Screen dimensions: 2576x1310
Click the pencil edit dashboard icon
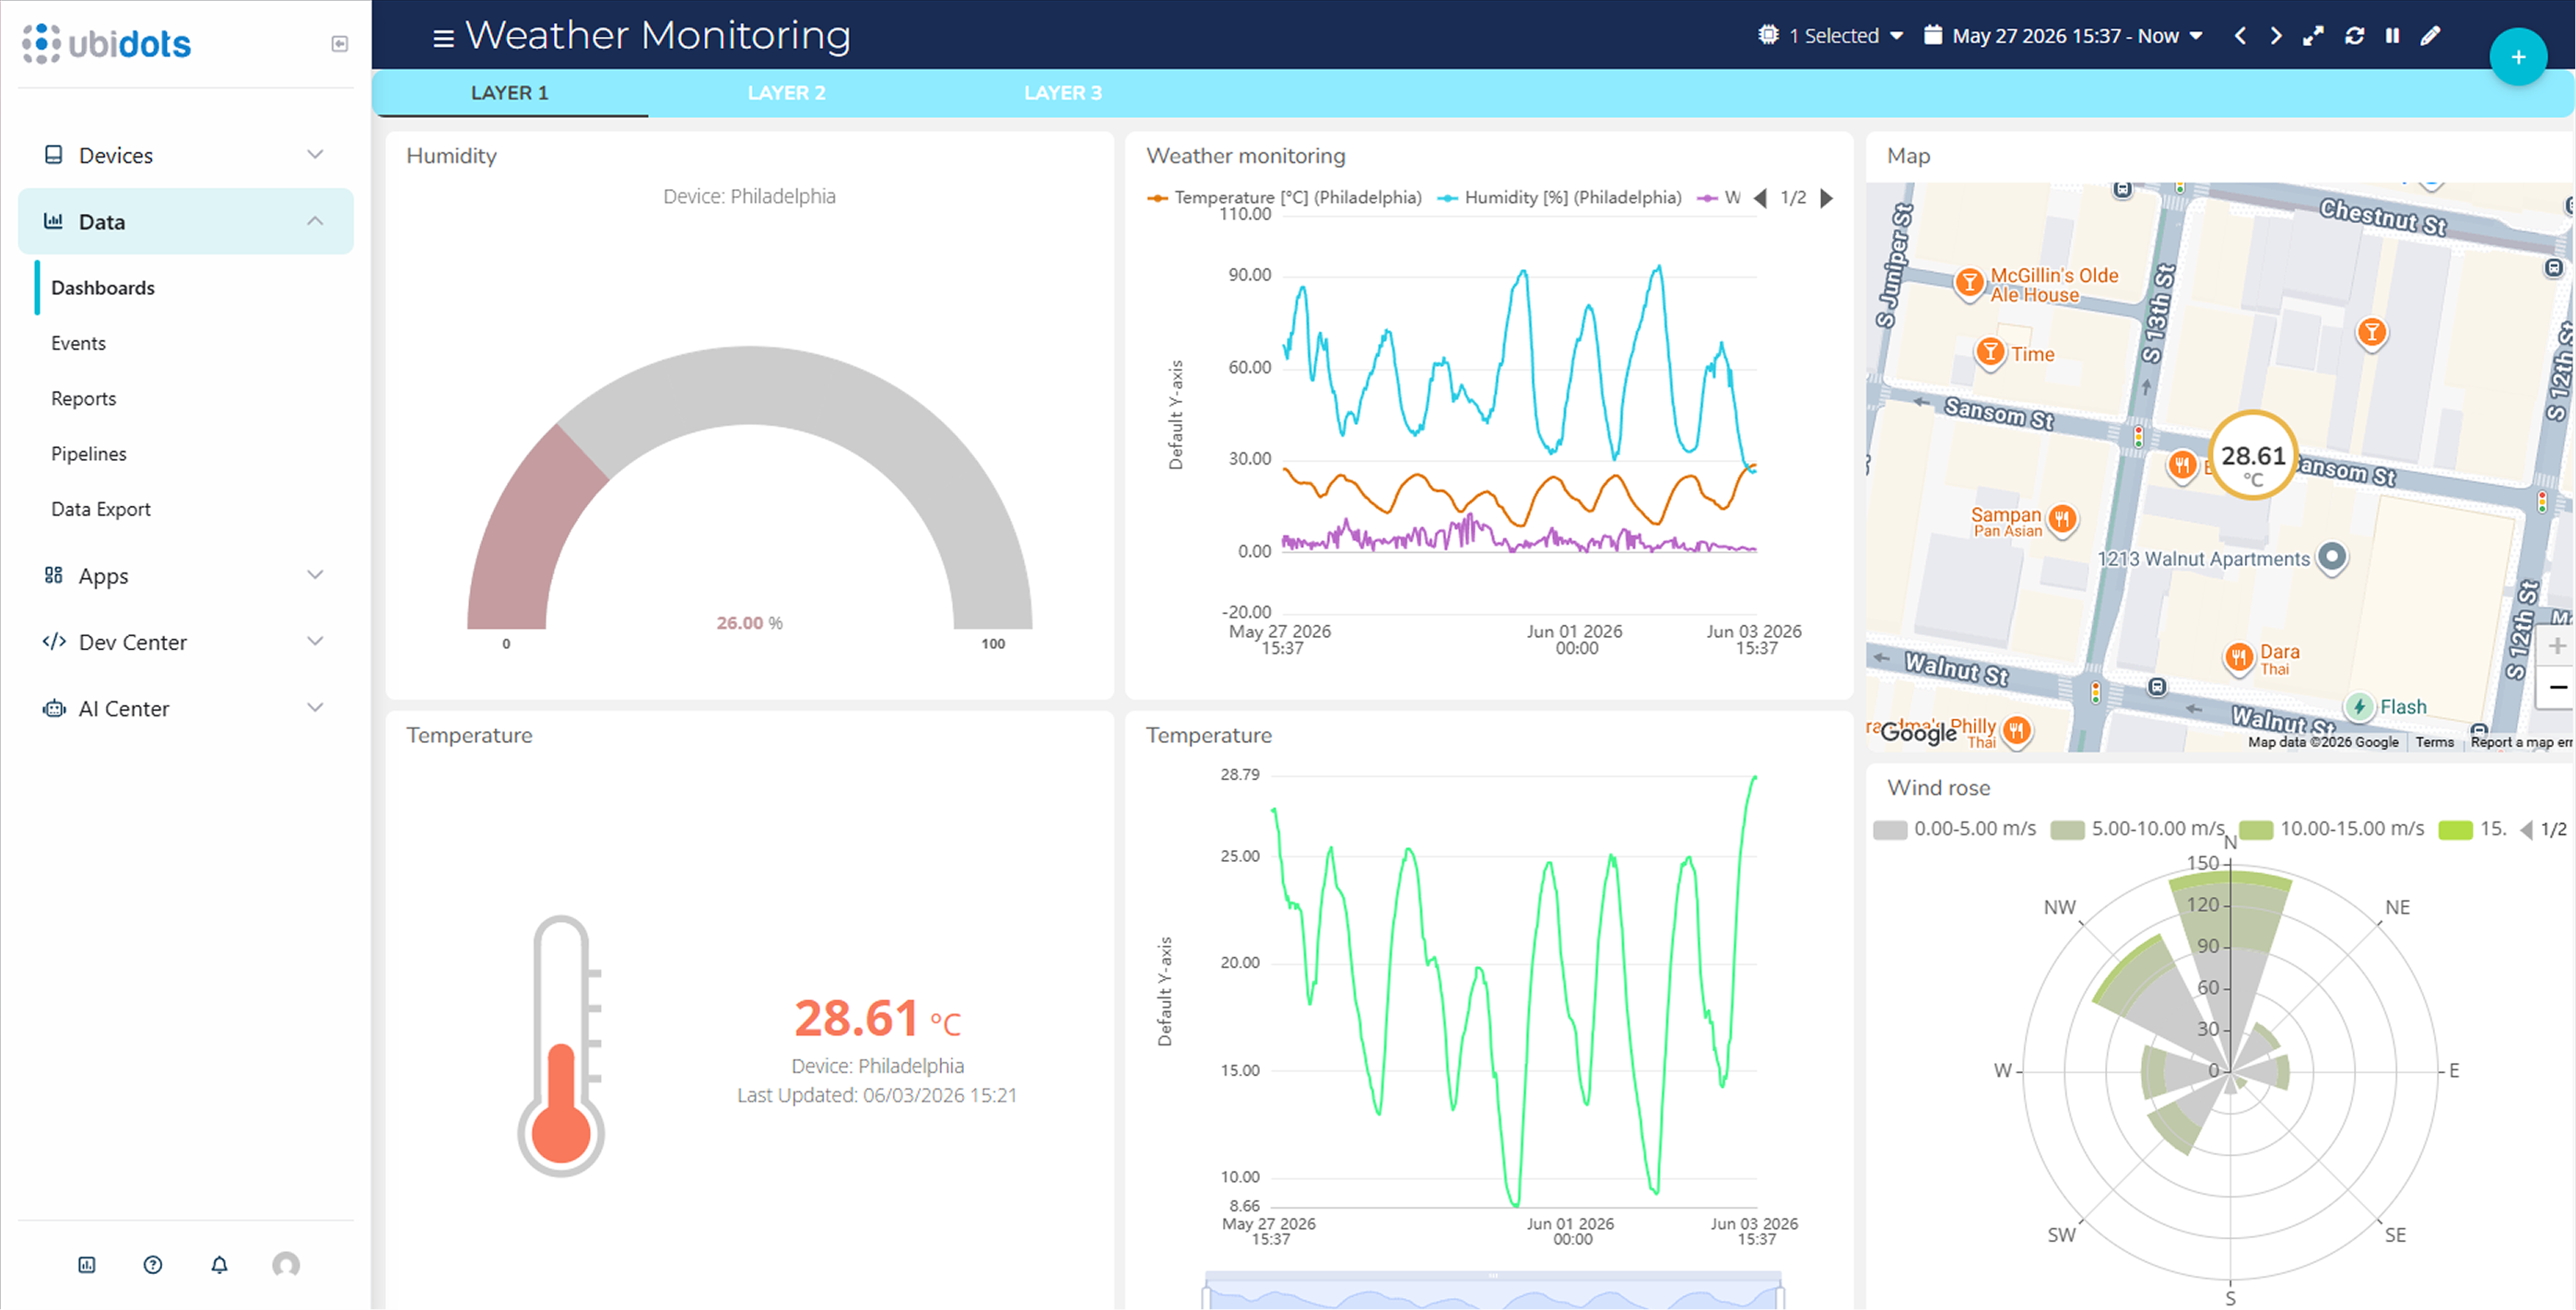click(x=2430, y=36)
